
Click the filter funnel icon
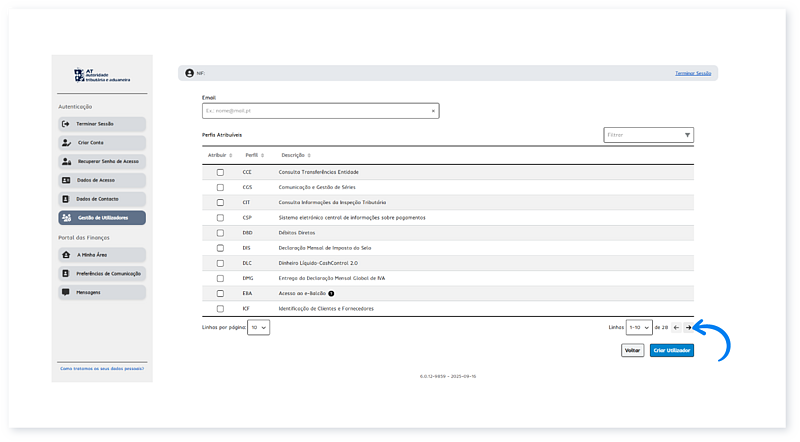(687, 134)
